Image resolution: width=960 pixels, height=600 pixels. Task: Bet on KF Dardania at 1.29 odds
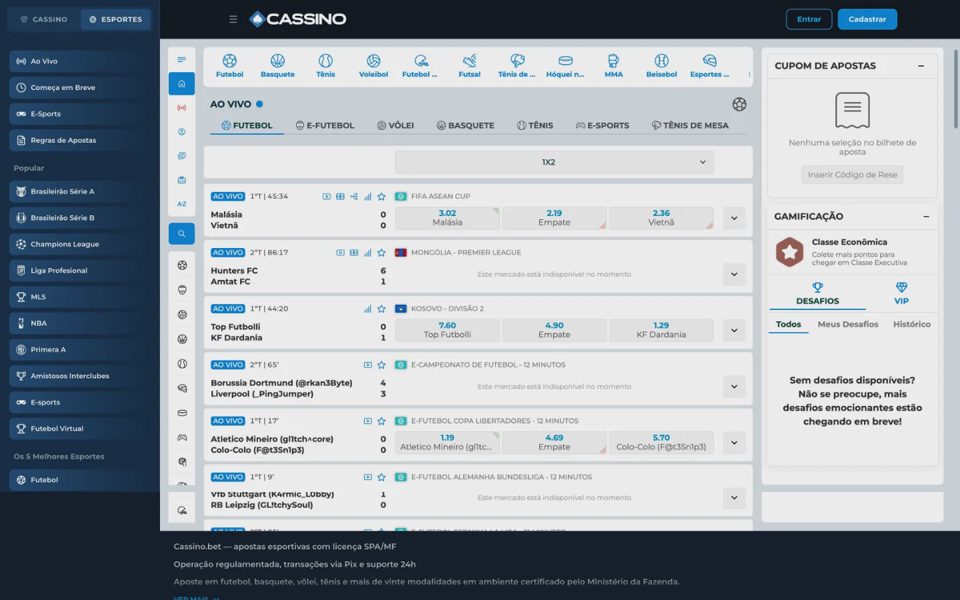661,330
